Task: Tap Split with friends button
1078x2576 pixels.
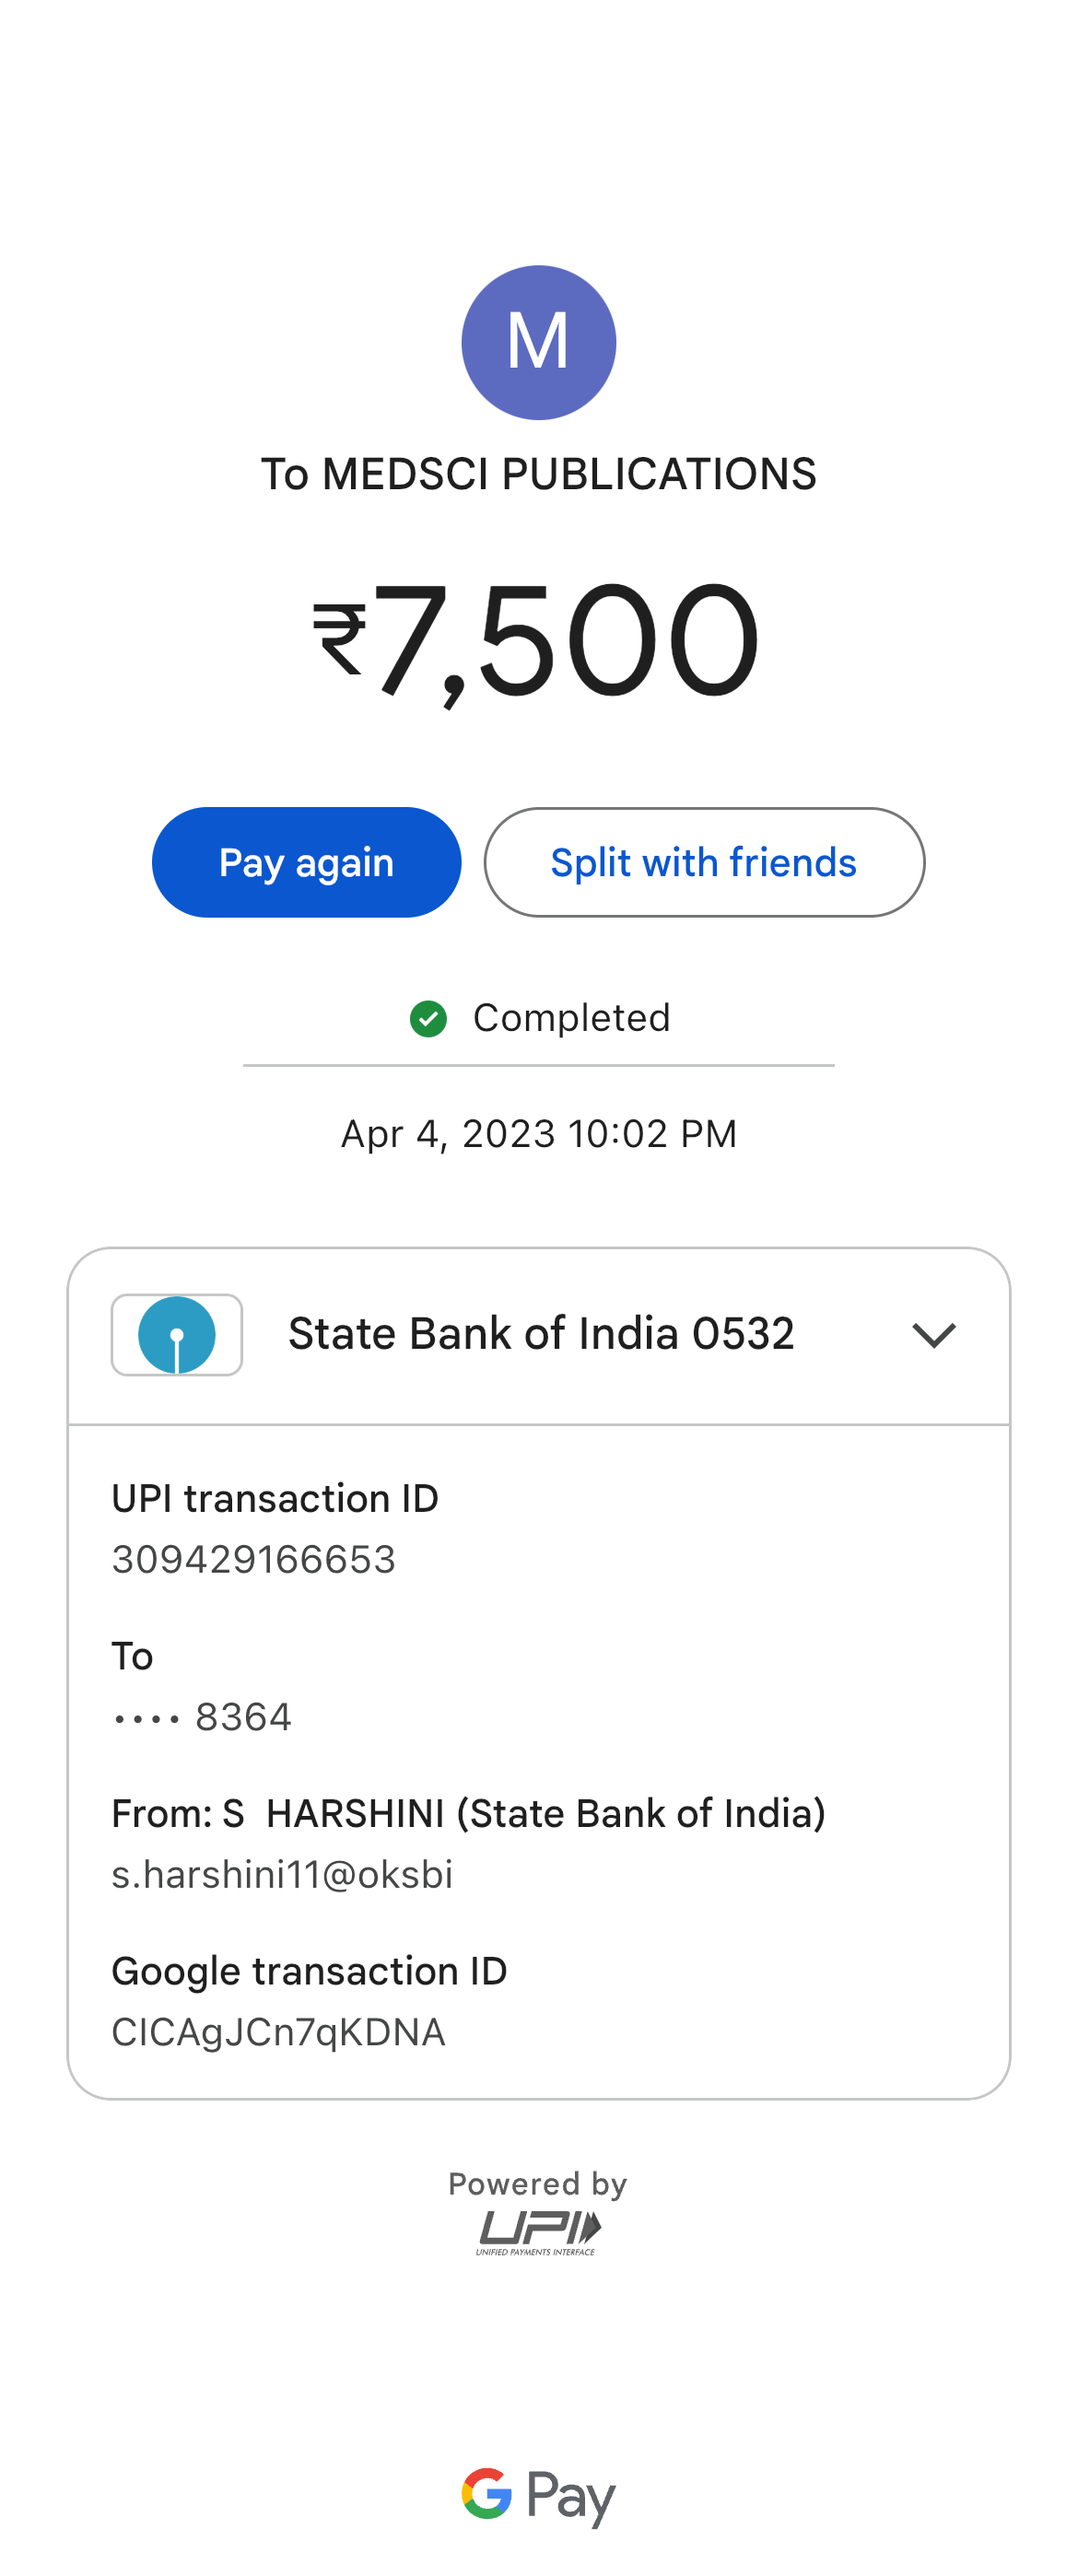Action: (x=704, y=862)
